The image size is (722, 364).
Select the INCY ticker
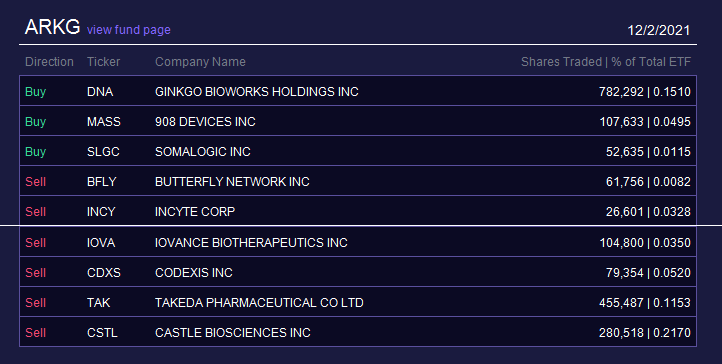pyautogui.click(x=101, y=211)
